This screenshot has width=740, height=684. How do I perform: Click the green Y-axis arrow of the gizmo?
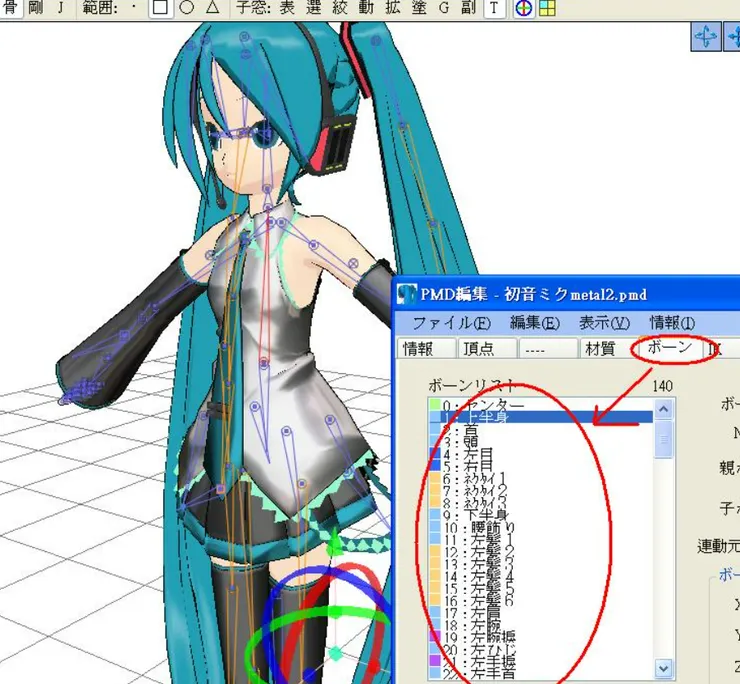click(x=334, y=542)
